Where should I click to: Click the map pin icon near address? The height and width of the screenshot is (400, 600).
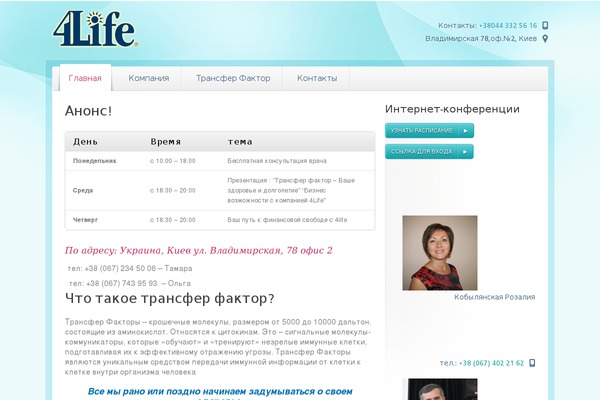pyautogui.click(x=545, y=39)
